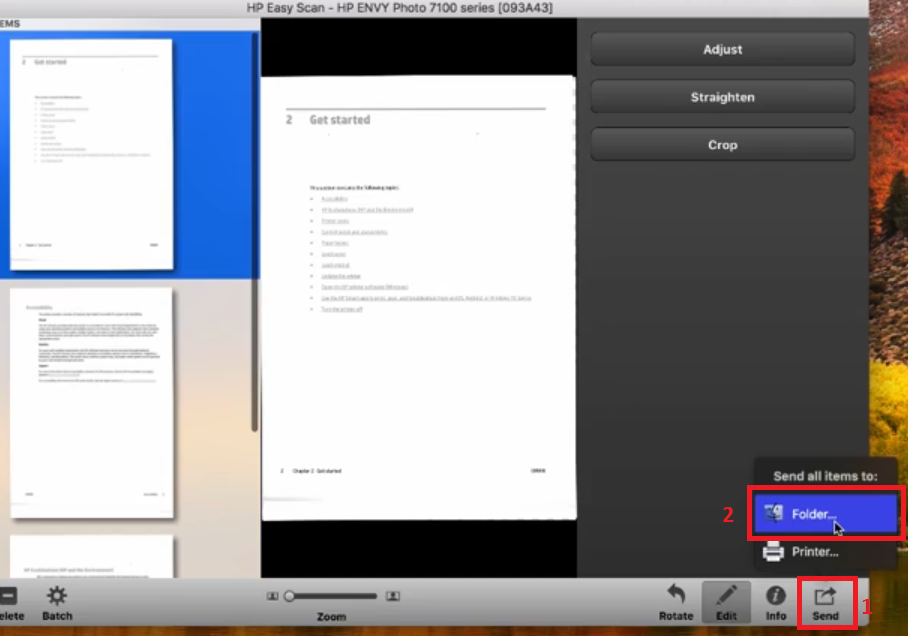This screenshot has height=636, width=908.
Task: Click the Straighten button
Action: [722, 97]
